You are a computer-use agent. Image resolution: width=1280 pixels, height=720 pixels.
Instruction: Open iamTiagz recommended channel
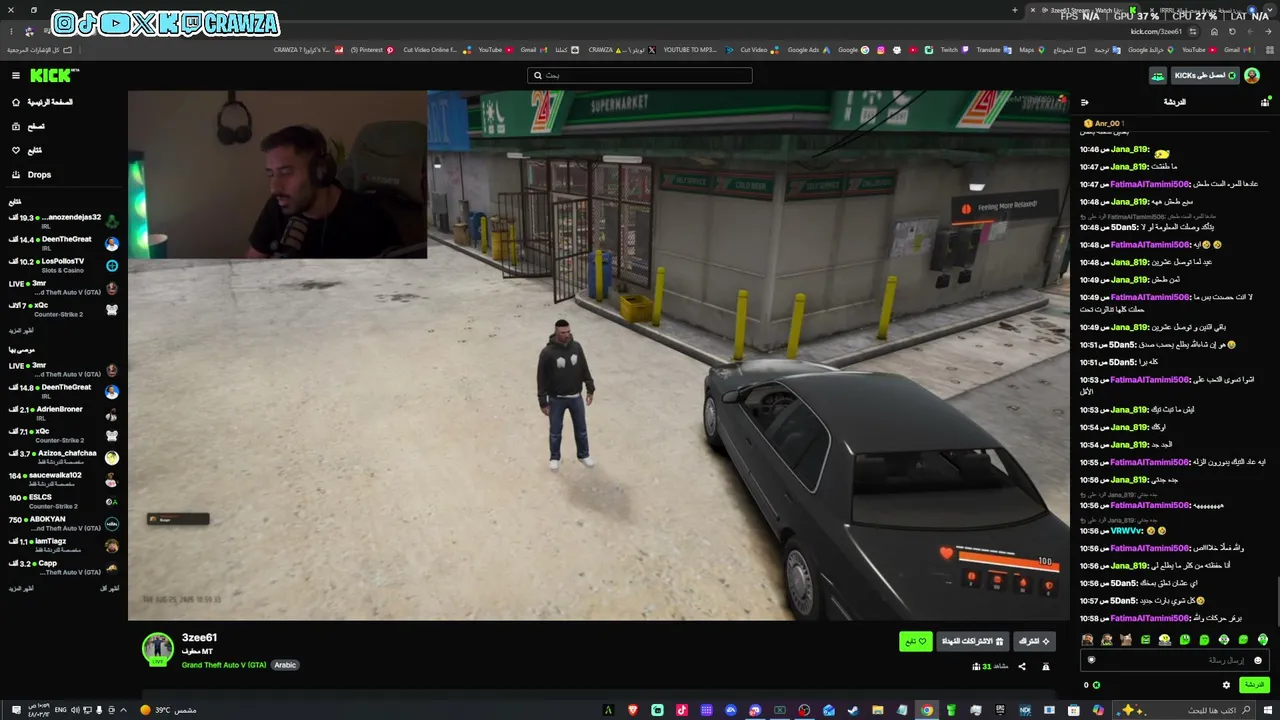tap(63, 545)
